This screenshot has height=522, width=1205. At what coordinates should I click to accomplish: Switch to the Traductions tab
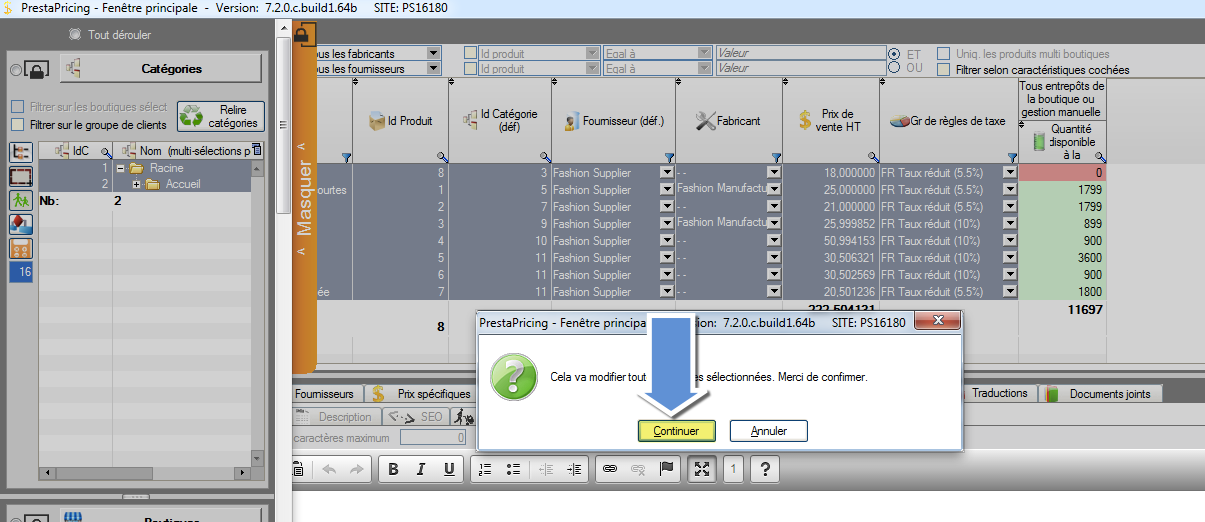pyautogui.click(x=997, y=394)
